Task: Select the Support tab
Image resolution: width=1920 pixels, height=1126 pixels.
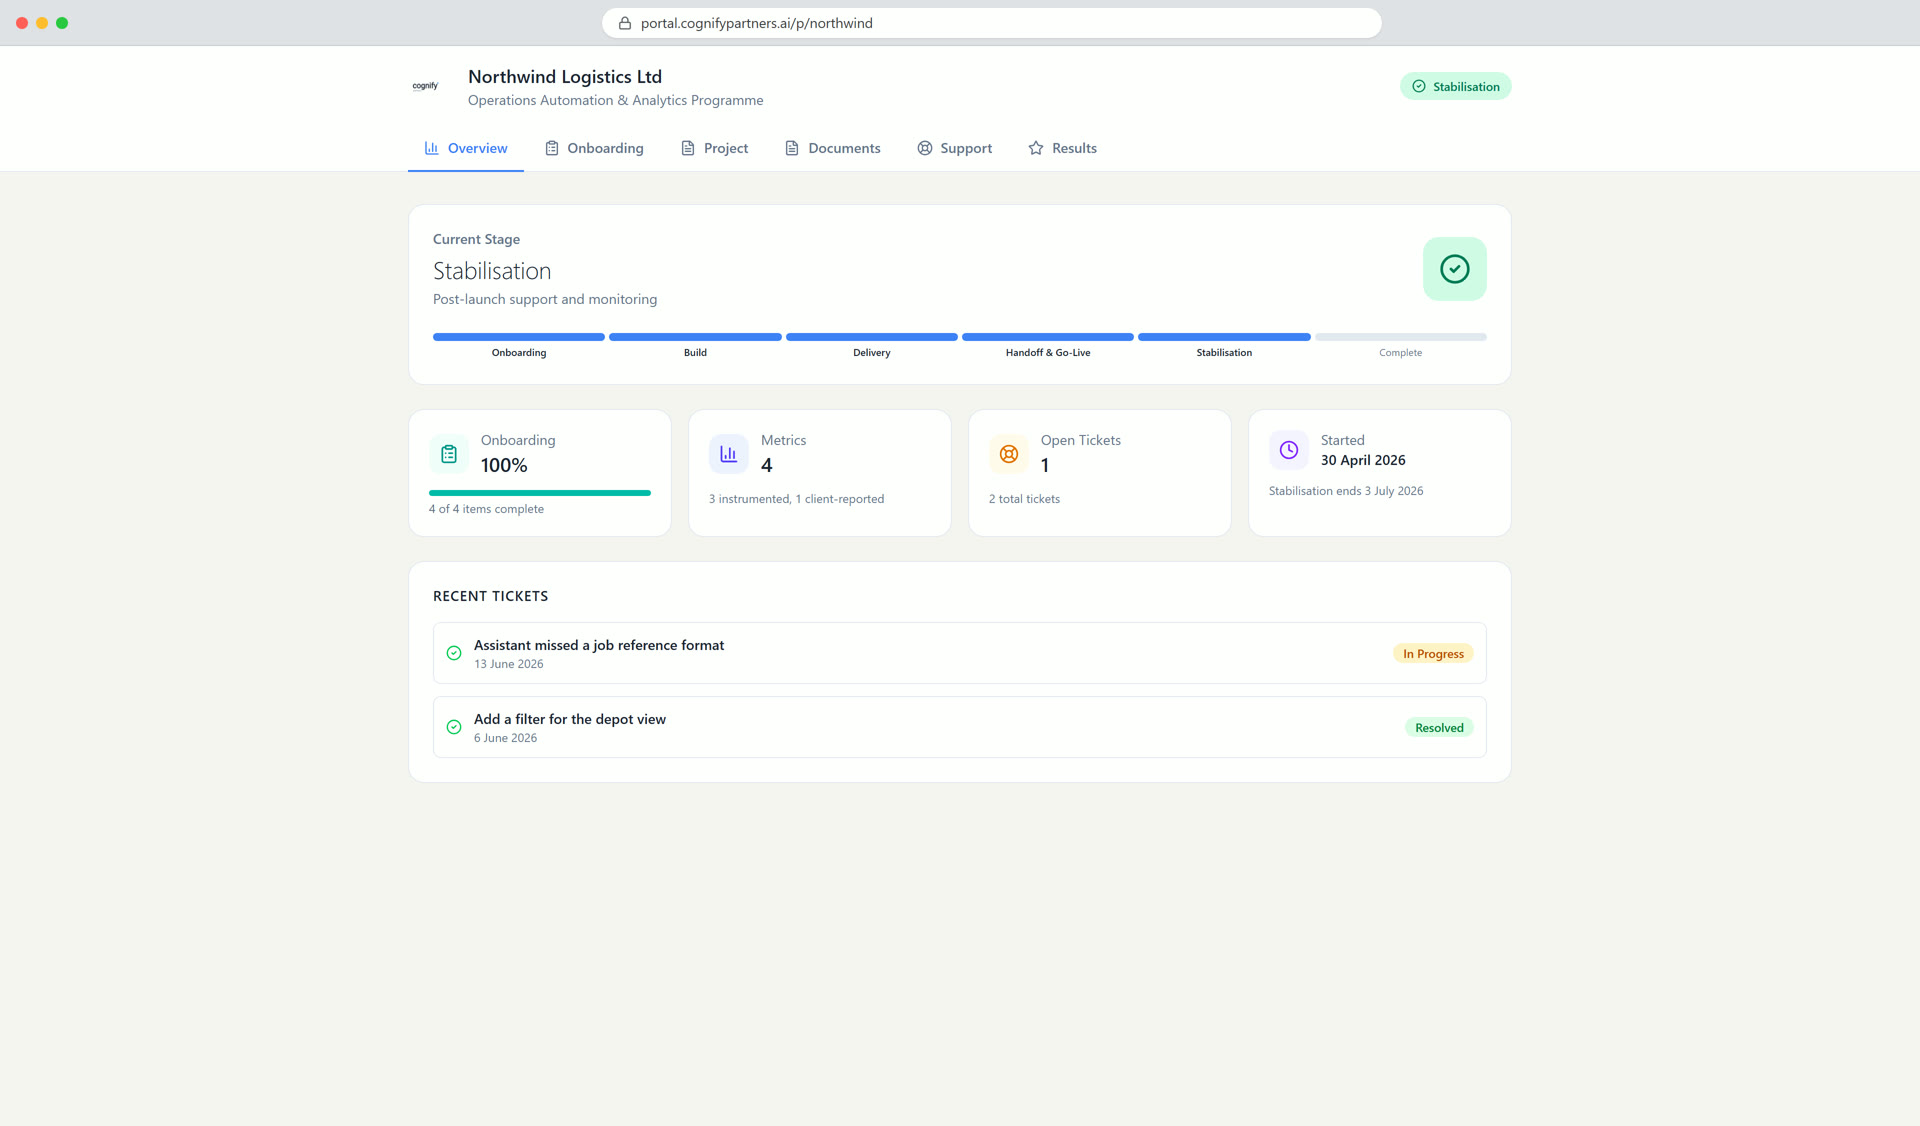Action: [x=955, y=148]
